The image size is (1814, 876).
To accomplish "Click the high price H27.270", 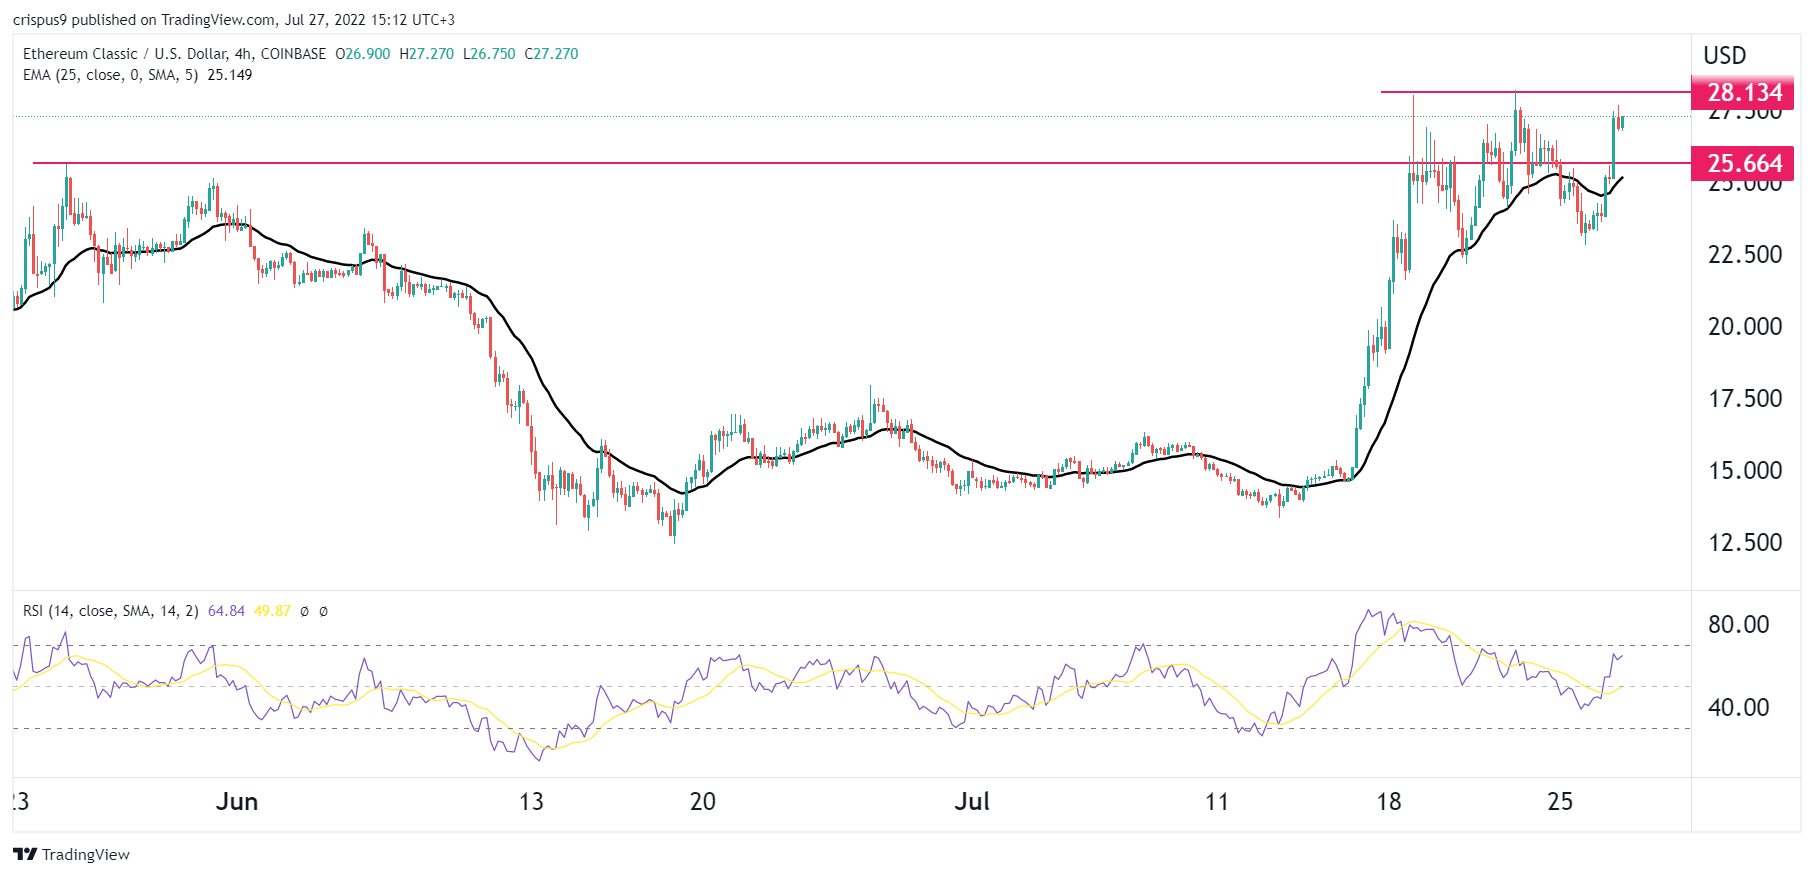I will click(x=427, y=54).
